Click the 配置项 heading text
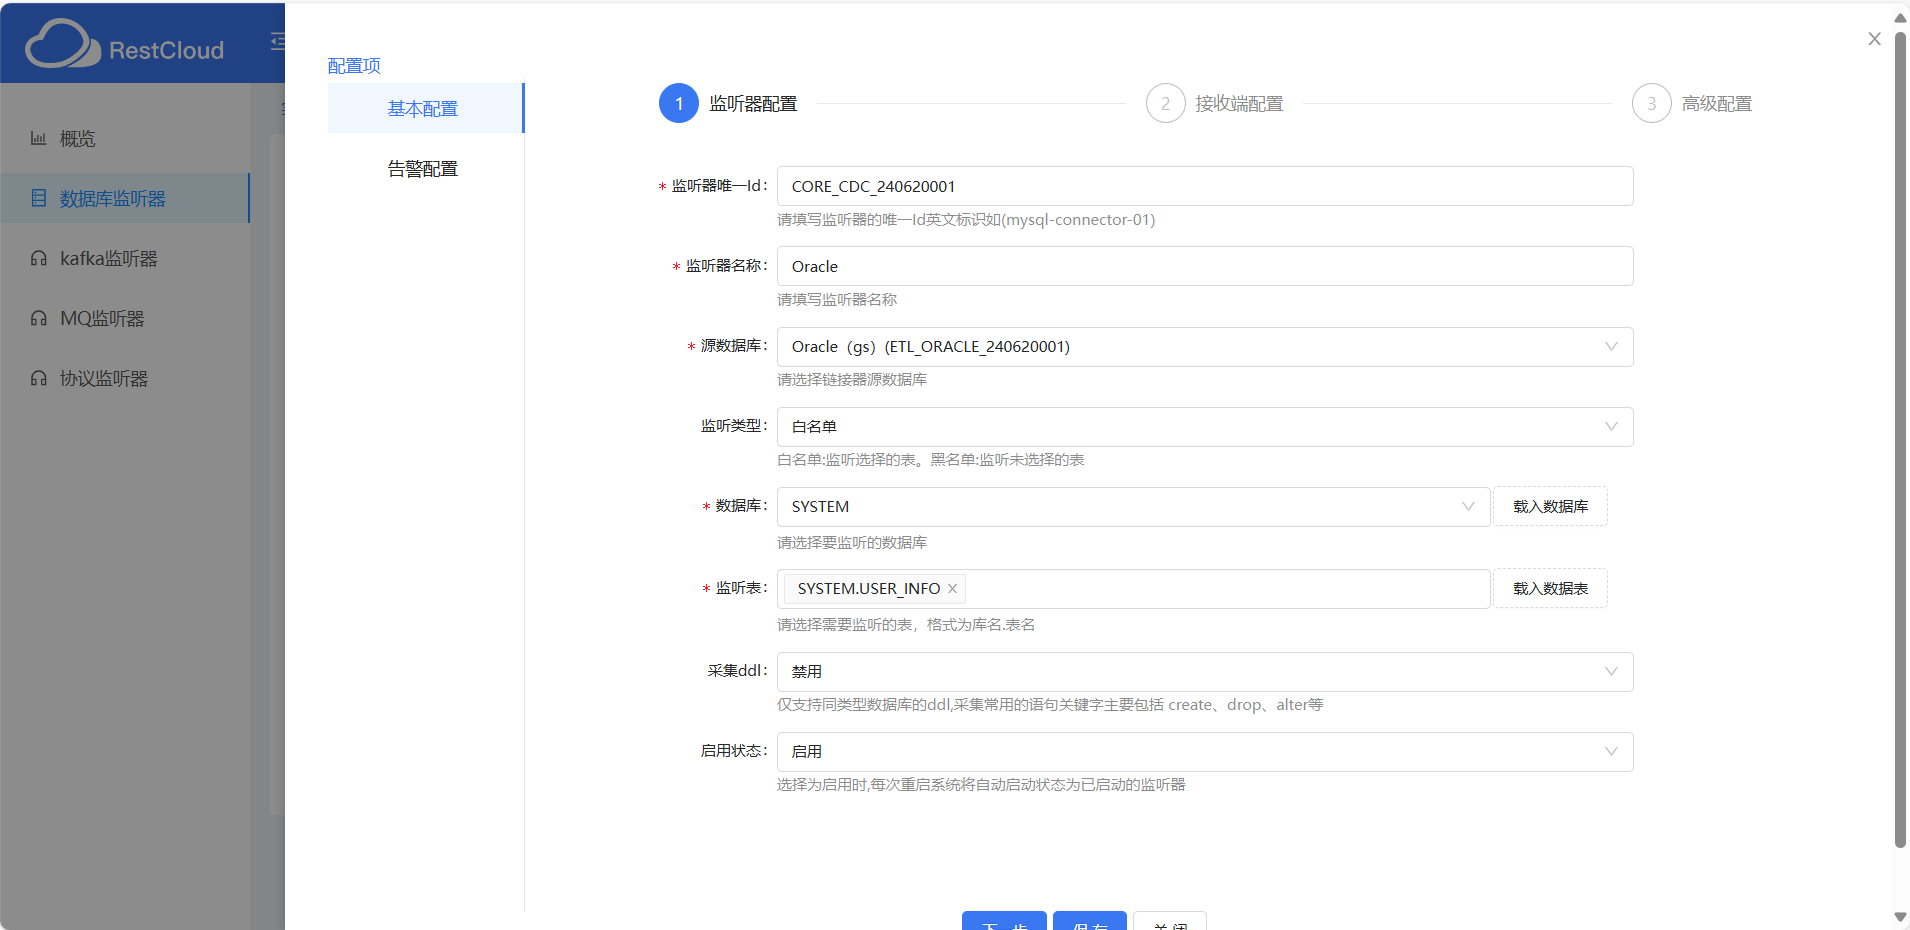 click(x=354, y=66)
